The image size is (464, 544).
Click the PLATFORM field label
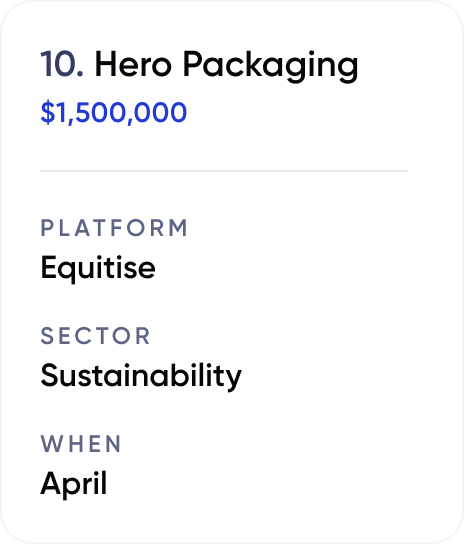tap(114, 228)
